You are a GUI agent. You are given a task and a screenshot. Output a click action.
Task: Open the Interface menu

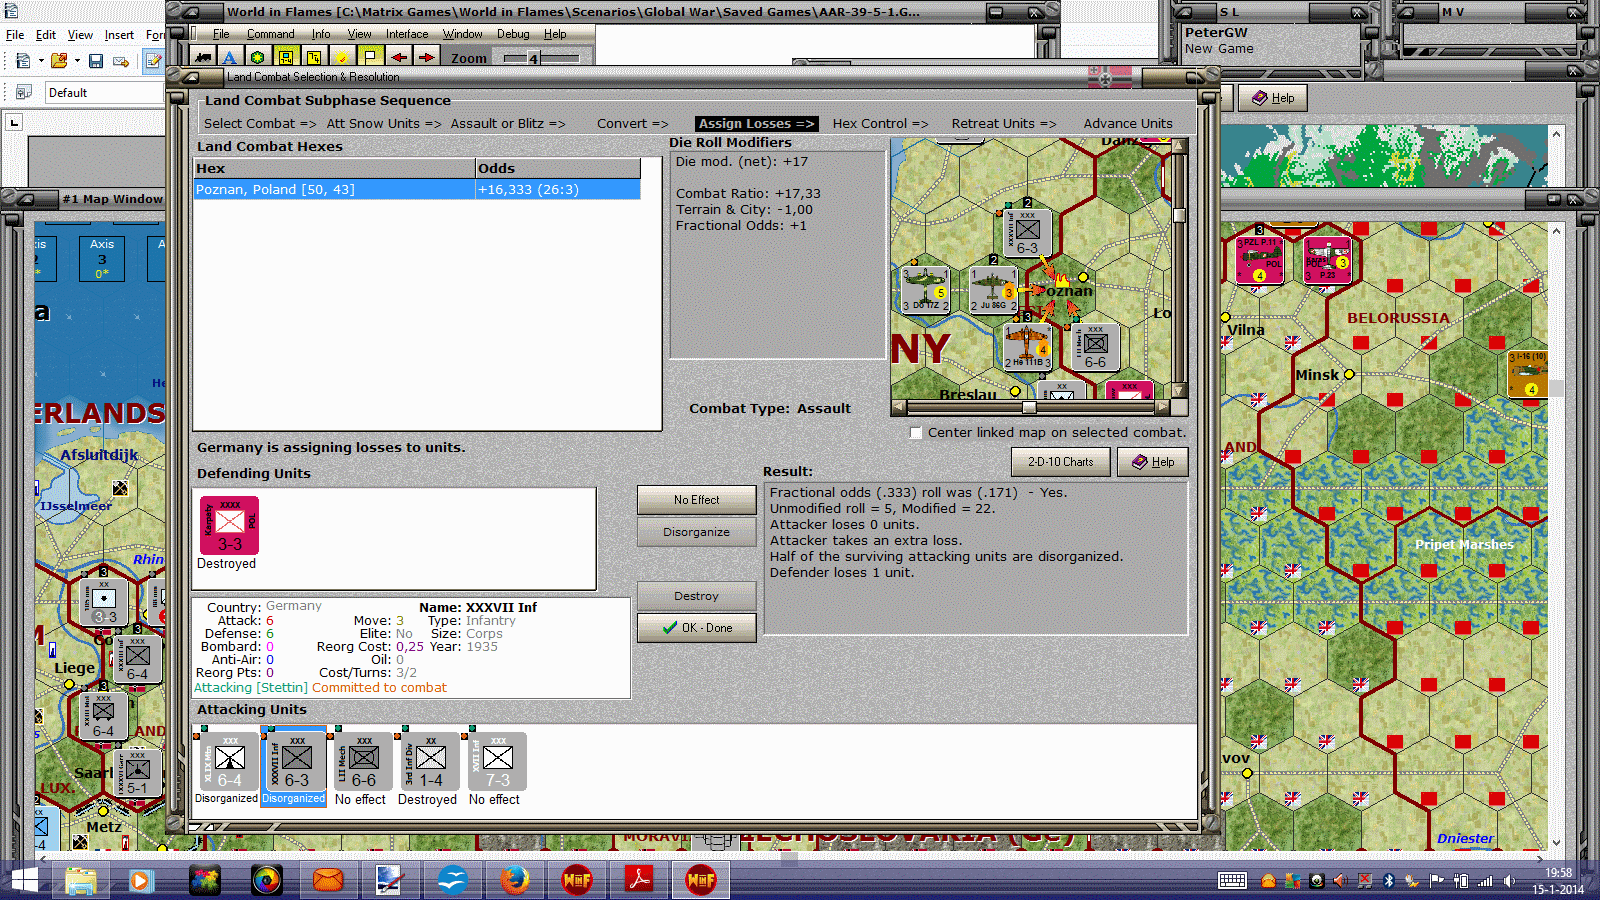point(407,34)
